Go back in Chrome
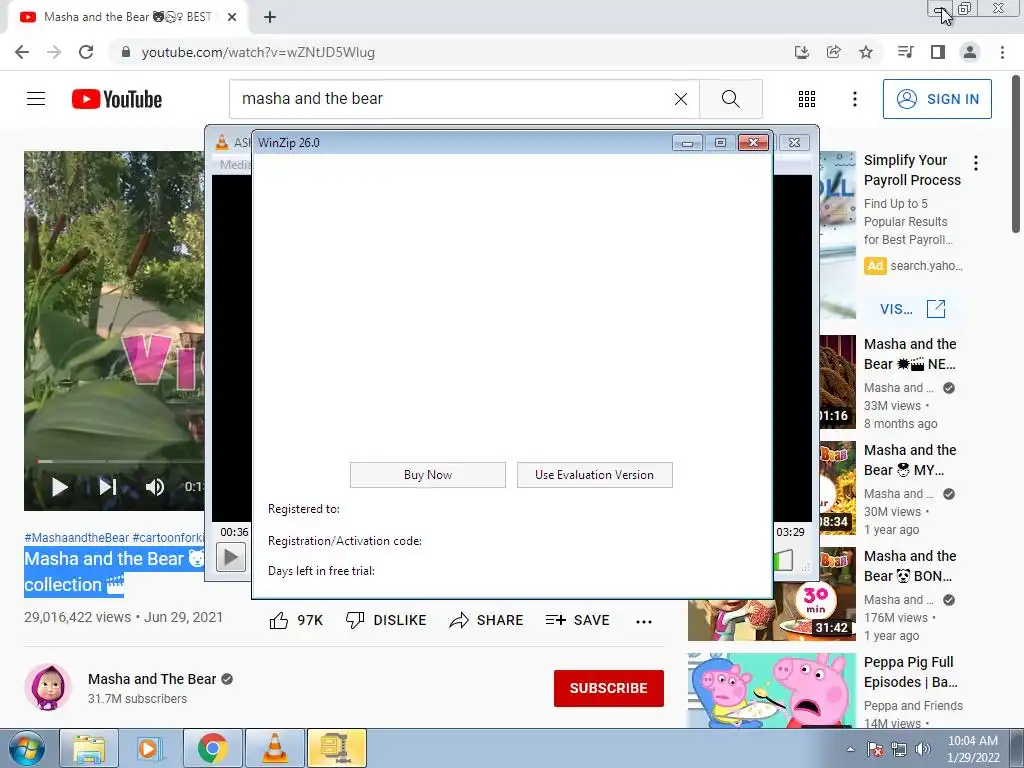This screenshot has width=1024, height=768. (x=22, y=52)
